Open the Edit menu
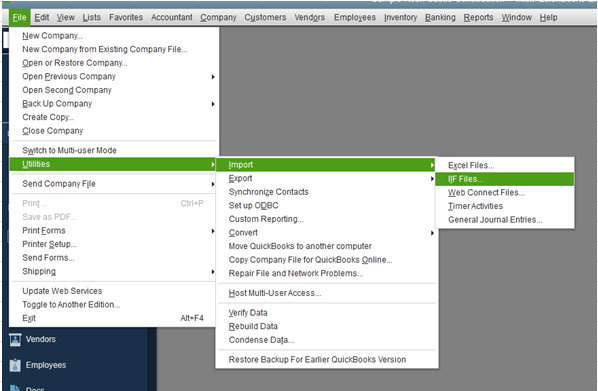 point(42,18)
